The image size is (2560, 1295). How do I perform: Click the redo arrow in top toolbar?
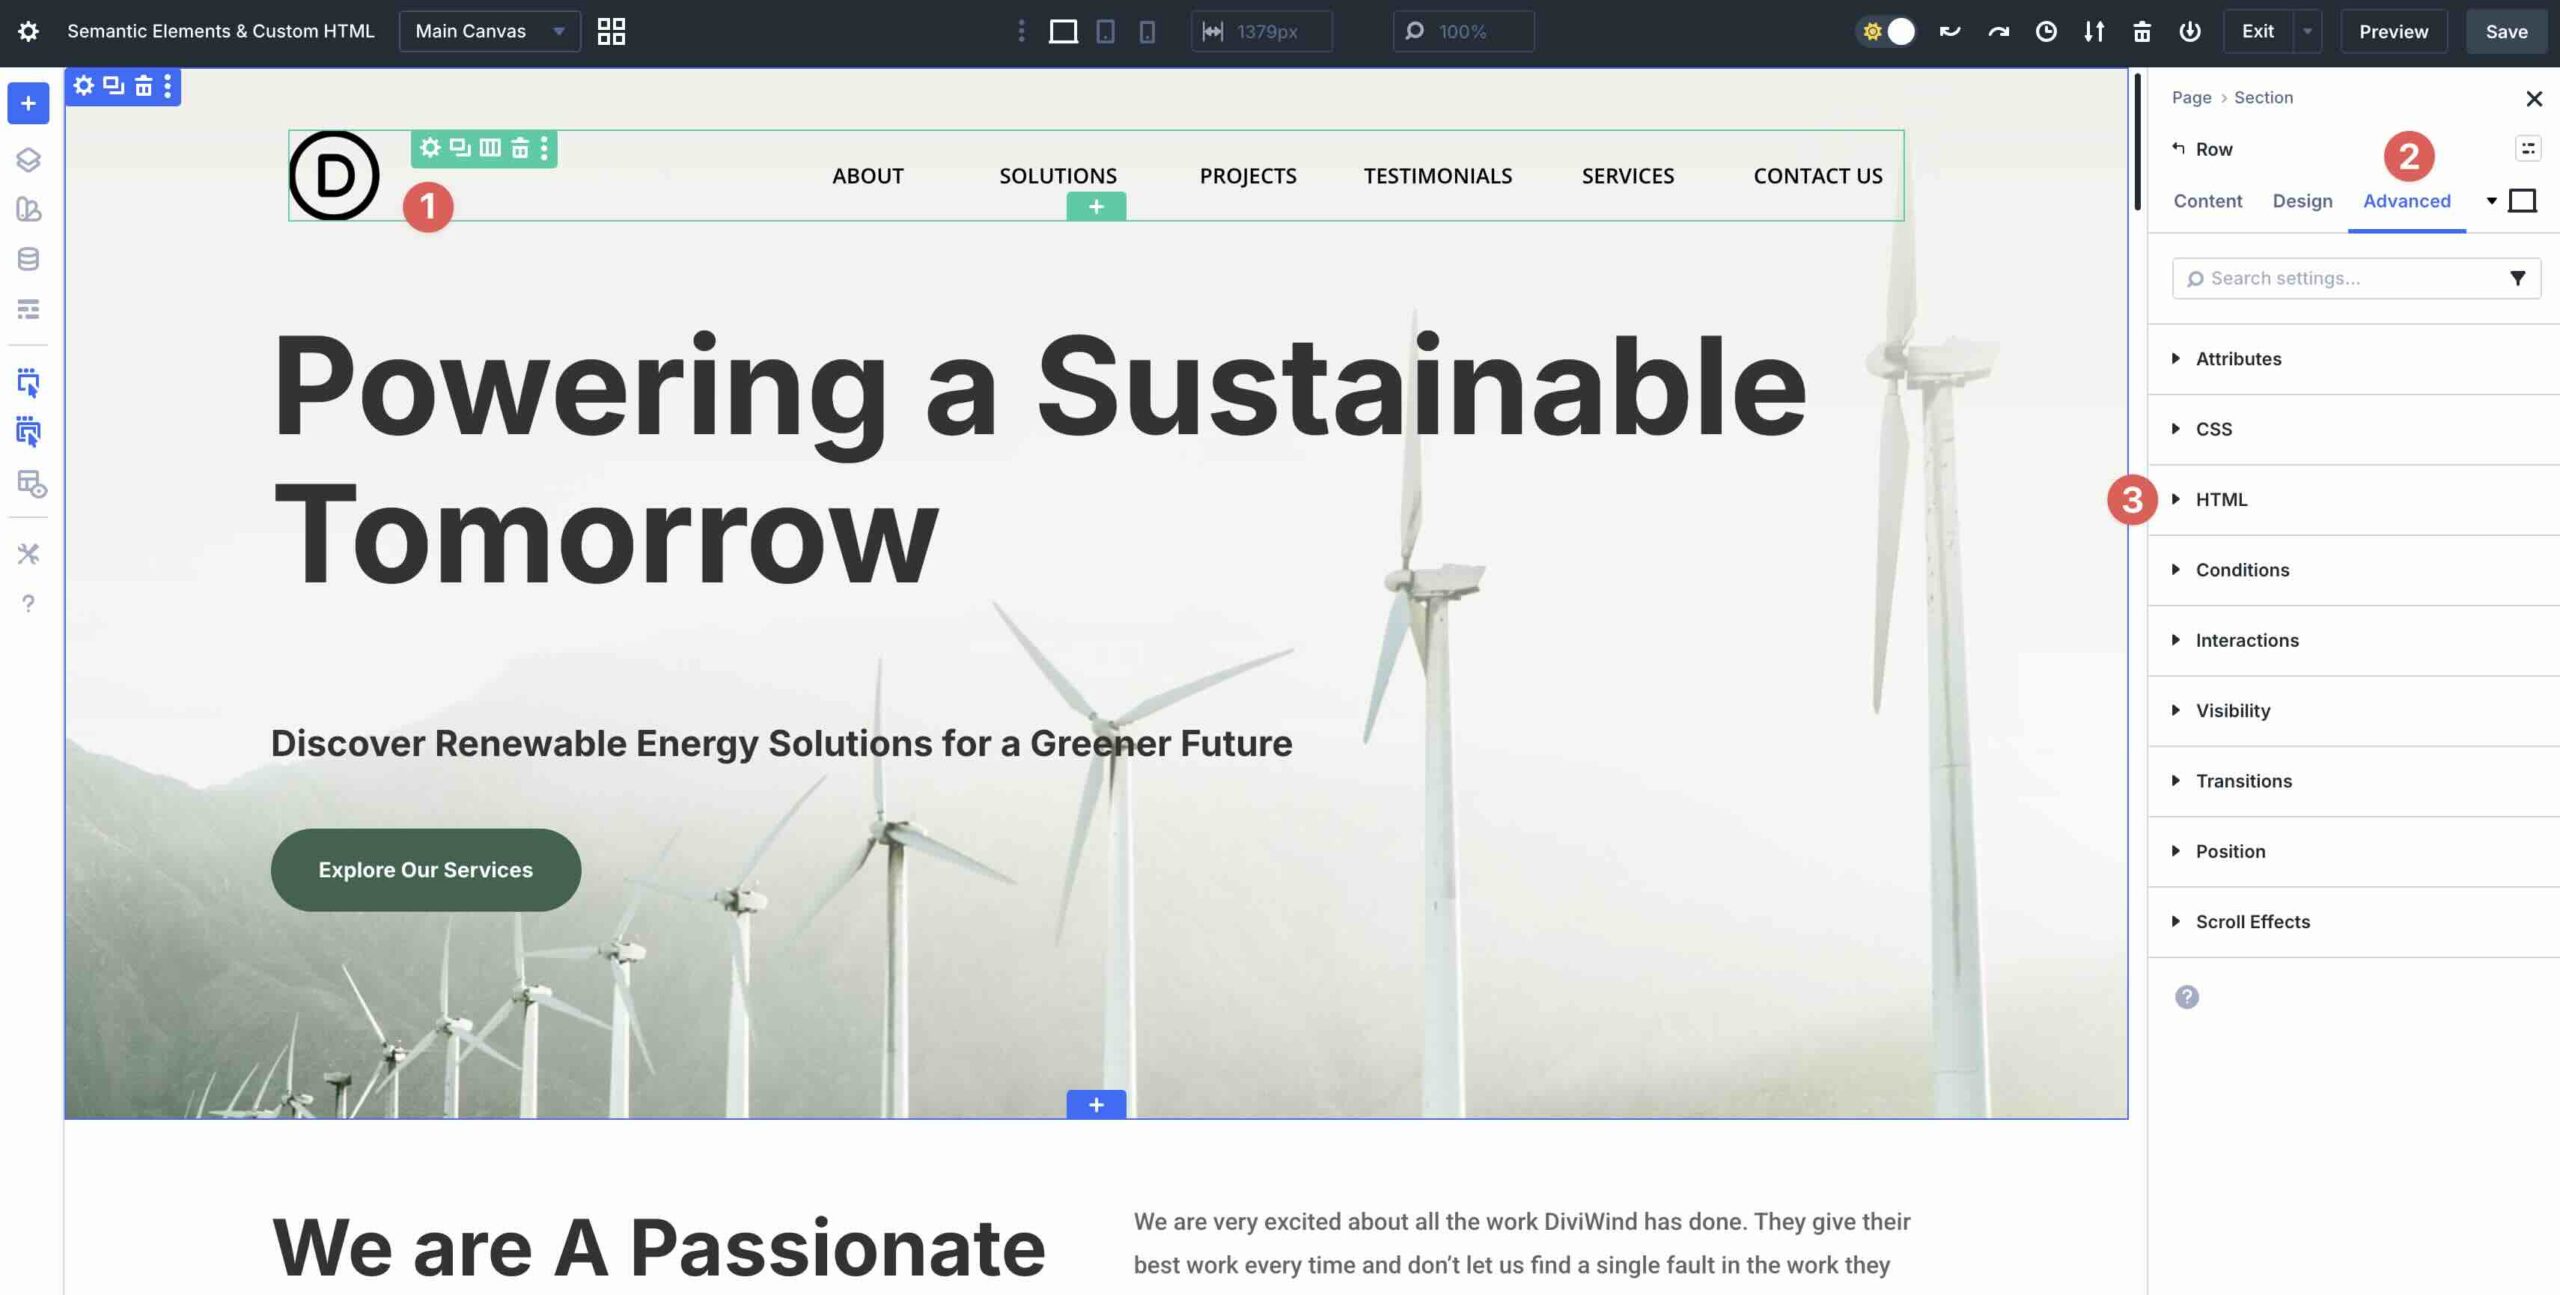point(1998,32)
